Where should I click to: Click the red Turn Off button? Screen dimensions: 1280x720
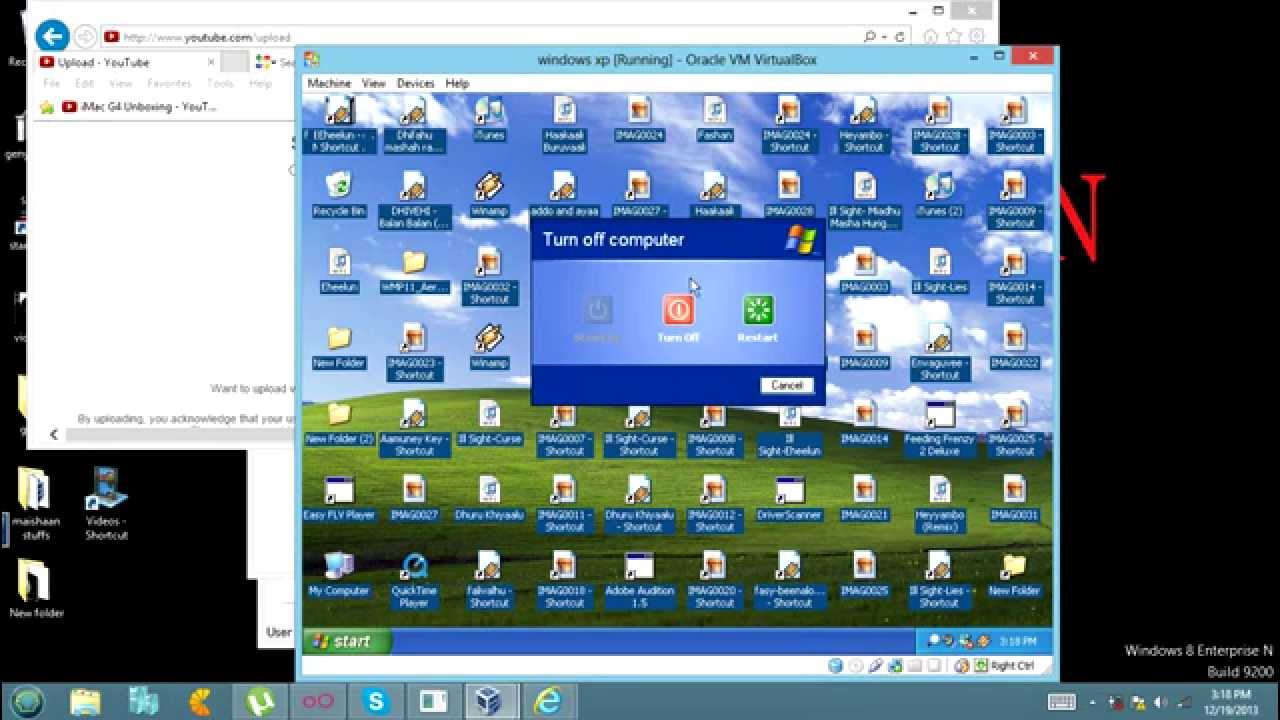[678, 311]
